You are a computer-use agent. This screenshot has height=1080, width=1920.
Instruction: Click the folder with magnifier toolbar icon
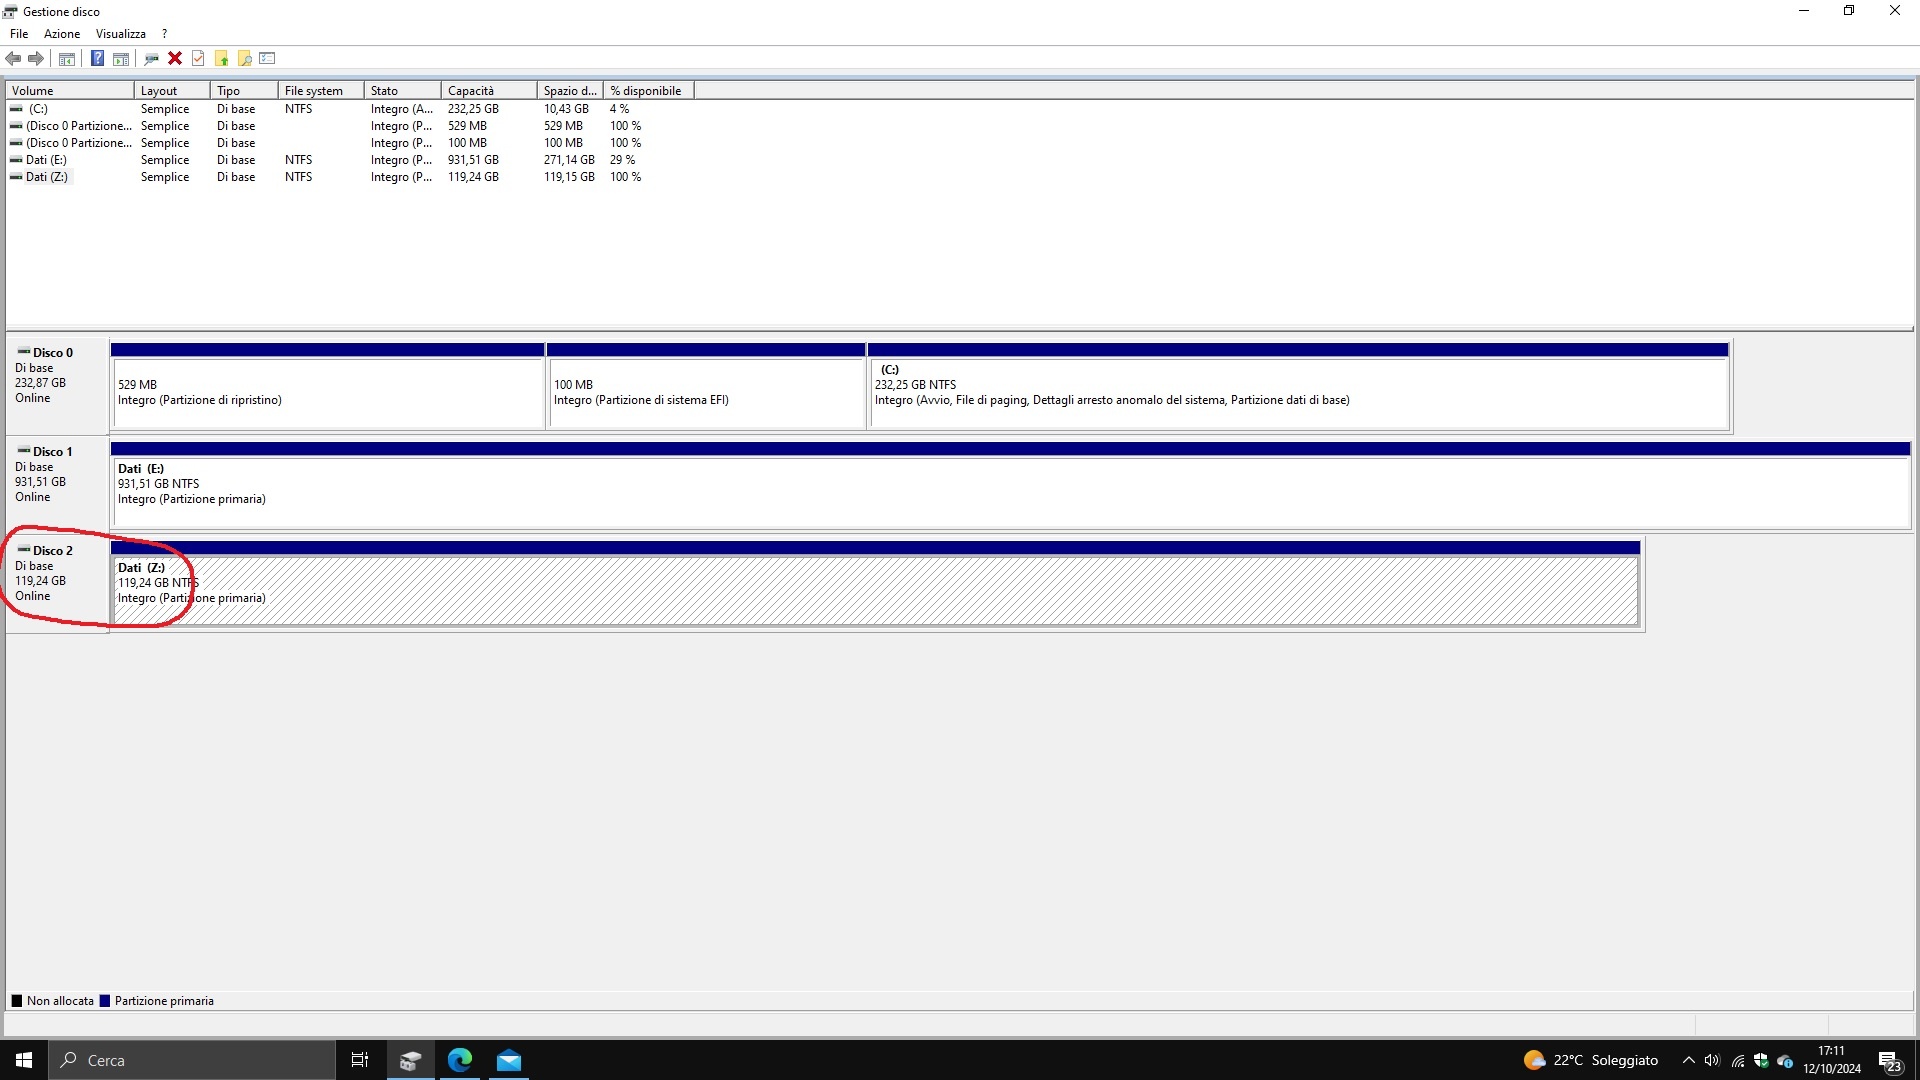(x=244, y=58)
